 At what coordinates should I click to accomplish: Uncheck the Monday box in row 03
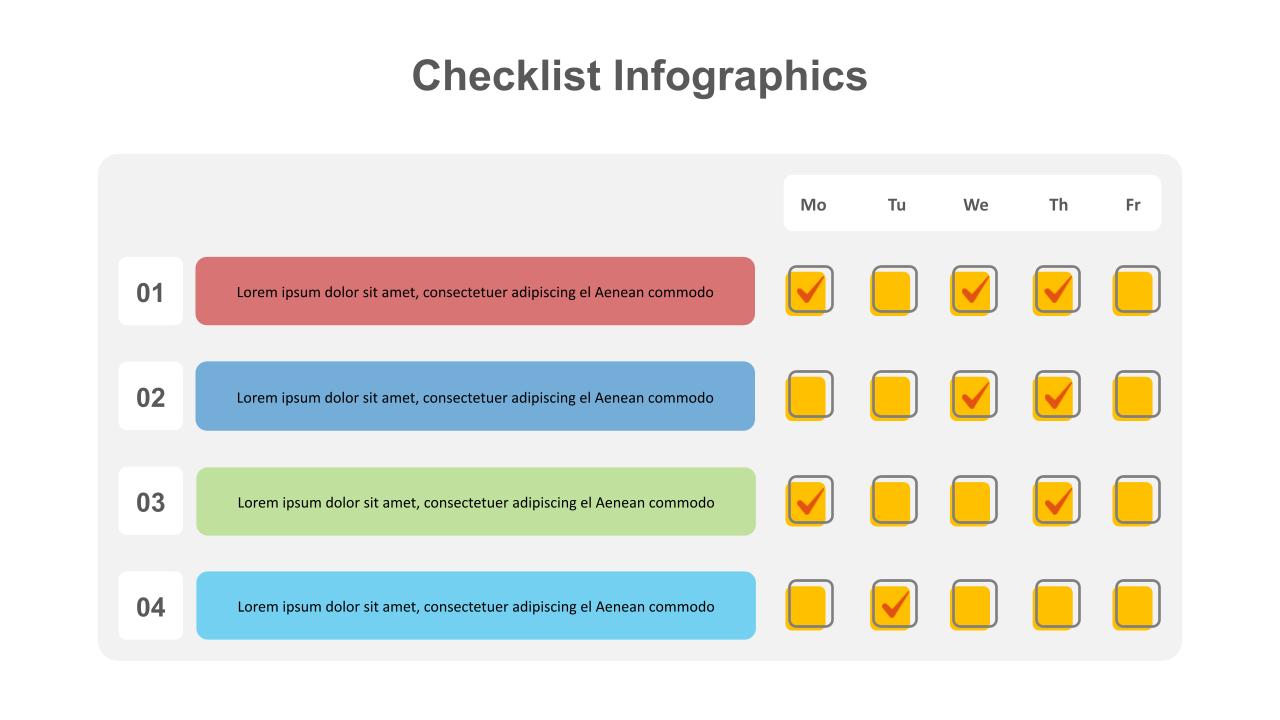[x=809, y=500]
